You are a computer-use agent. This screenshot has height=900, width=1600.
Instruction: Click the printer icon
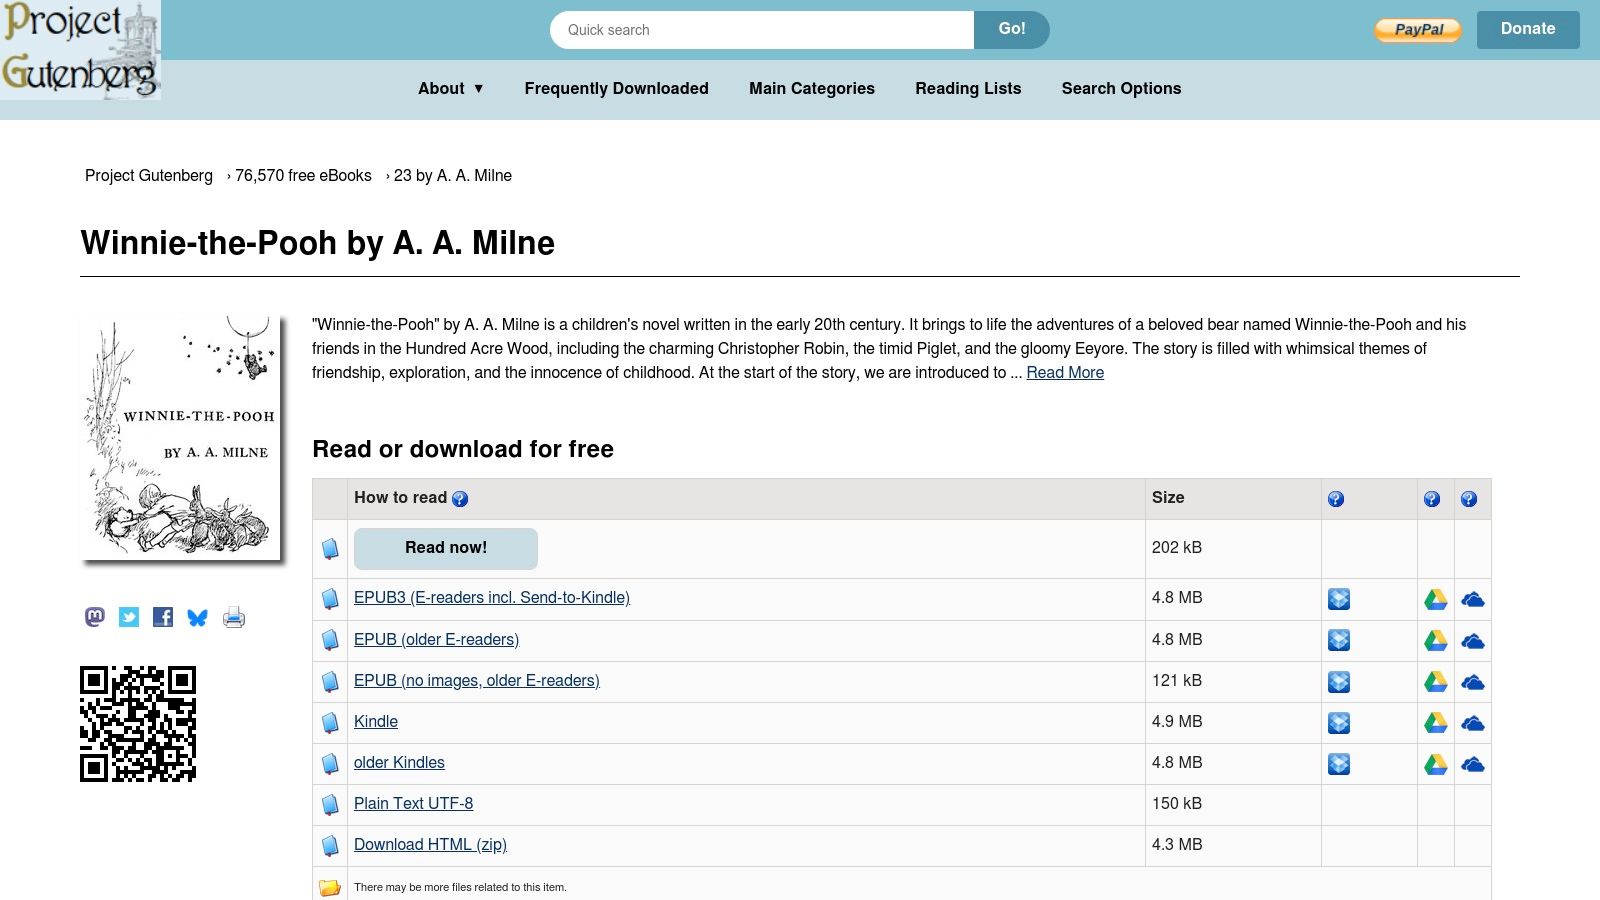tap(234, 617)
